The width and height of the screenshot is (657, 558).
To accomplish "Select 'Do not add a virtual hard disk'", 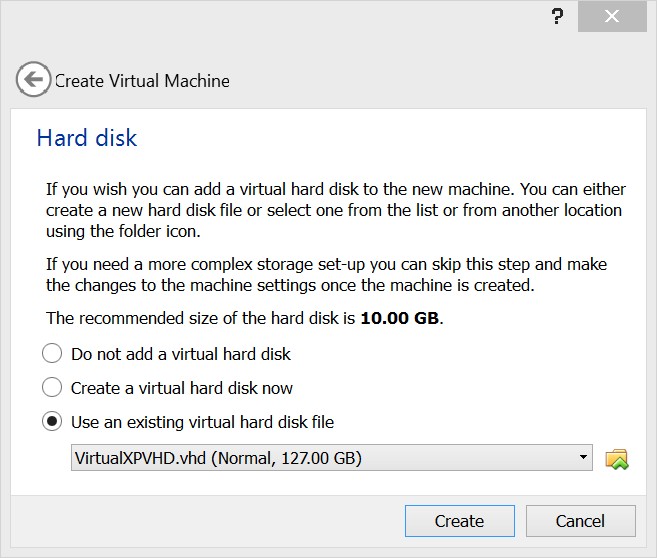I will click(x=52, y=354).
